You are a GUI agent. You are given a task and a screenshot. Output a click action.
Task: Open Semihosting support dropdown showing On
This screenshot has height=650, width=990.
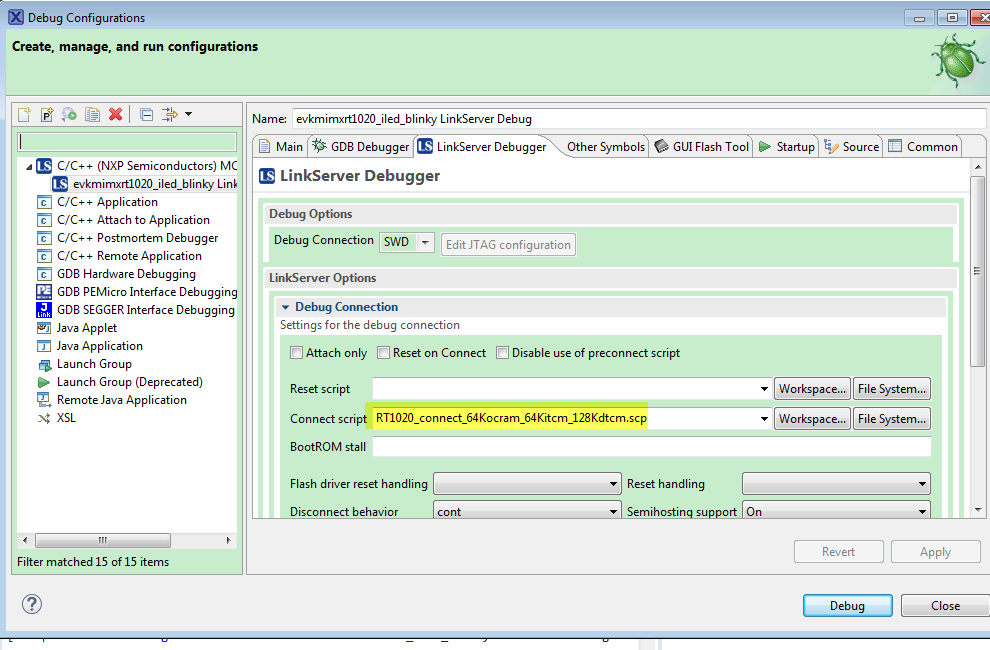(836, 511)
